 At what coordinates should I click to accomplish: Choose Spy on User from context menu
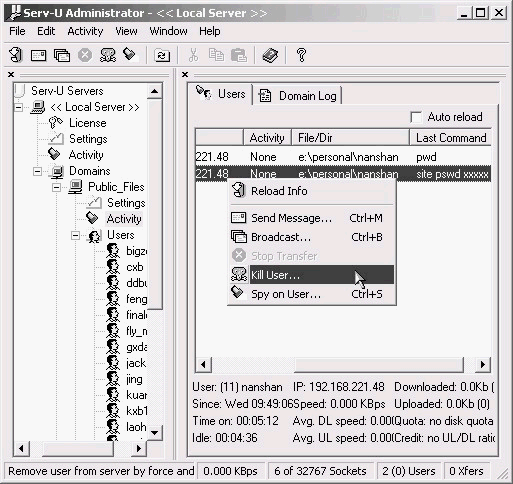(312, 294)
